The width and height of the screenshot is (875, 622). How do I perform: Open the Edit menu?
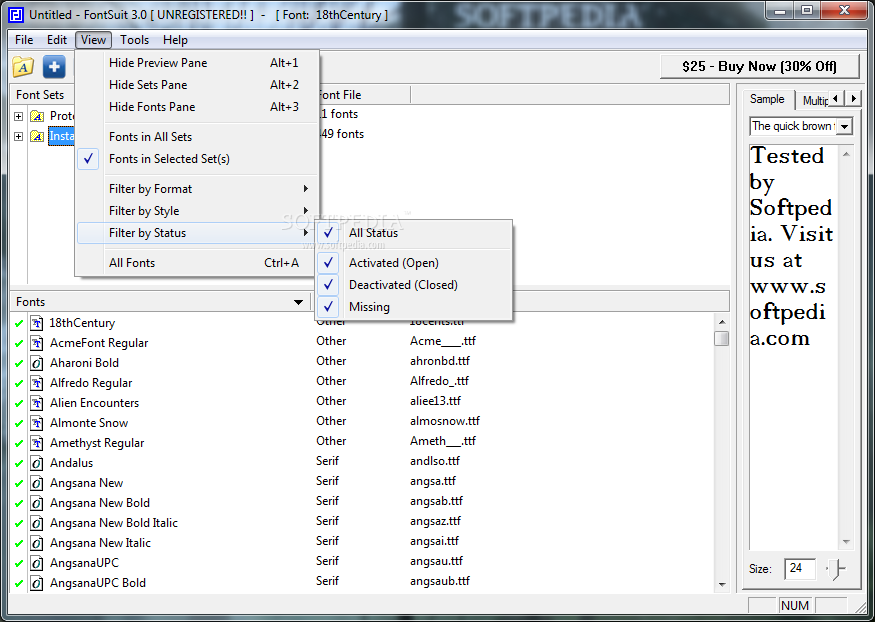tap(57, 40)
